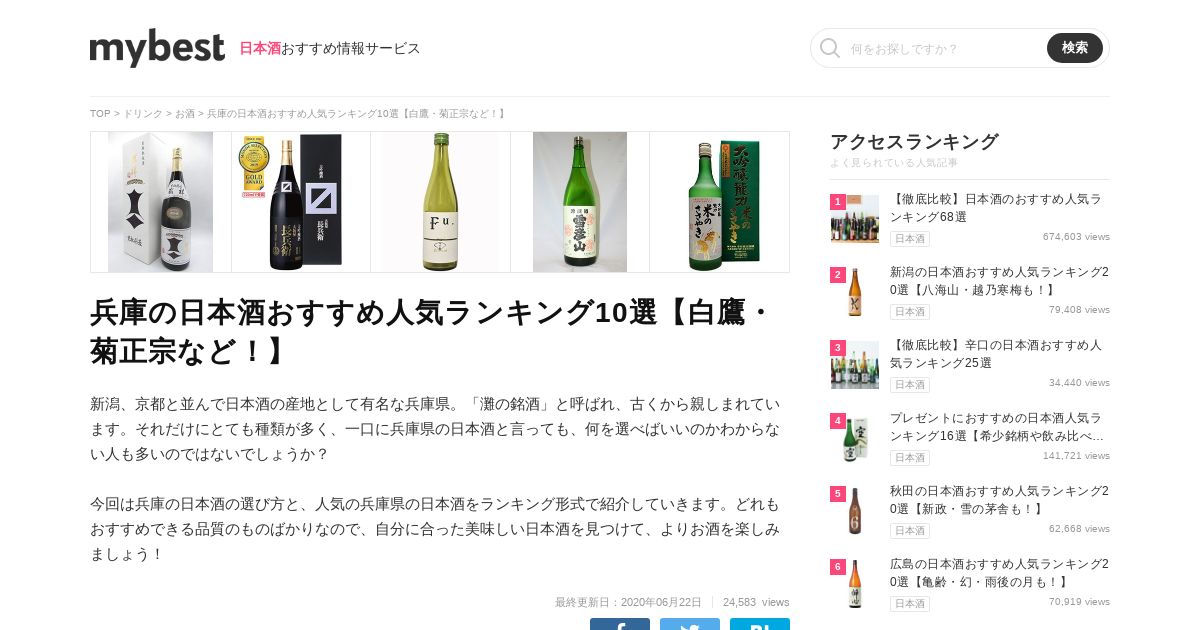
Task: Click the アクセスランキング heading
Action: pos(914,142)
